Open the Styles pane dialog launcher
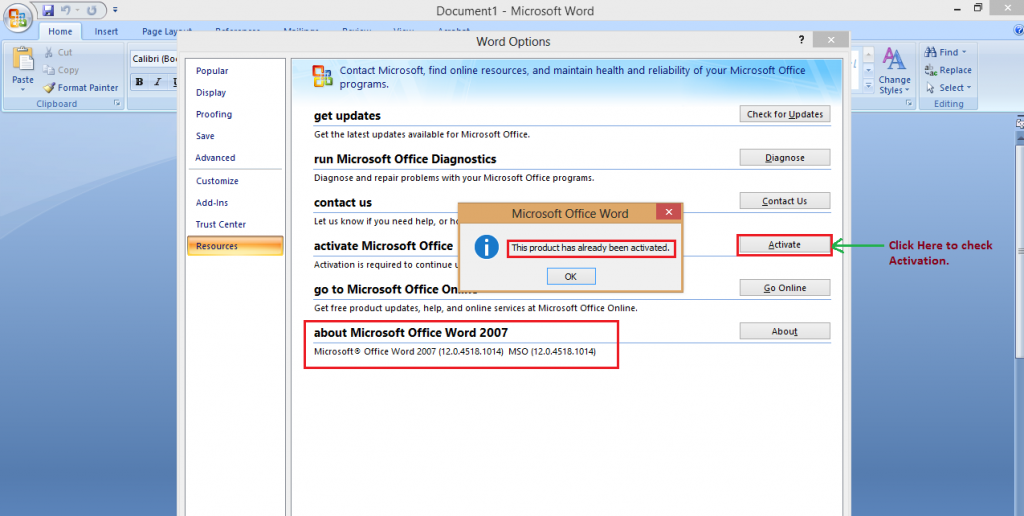 908,104
